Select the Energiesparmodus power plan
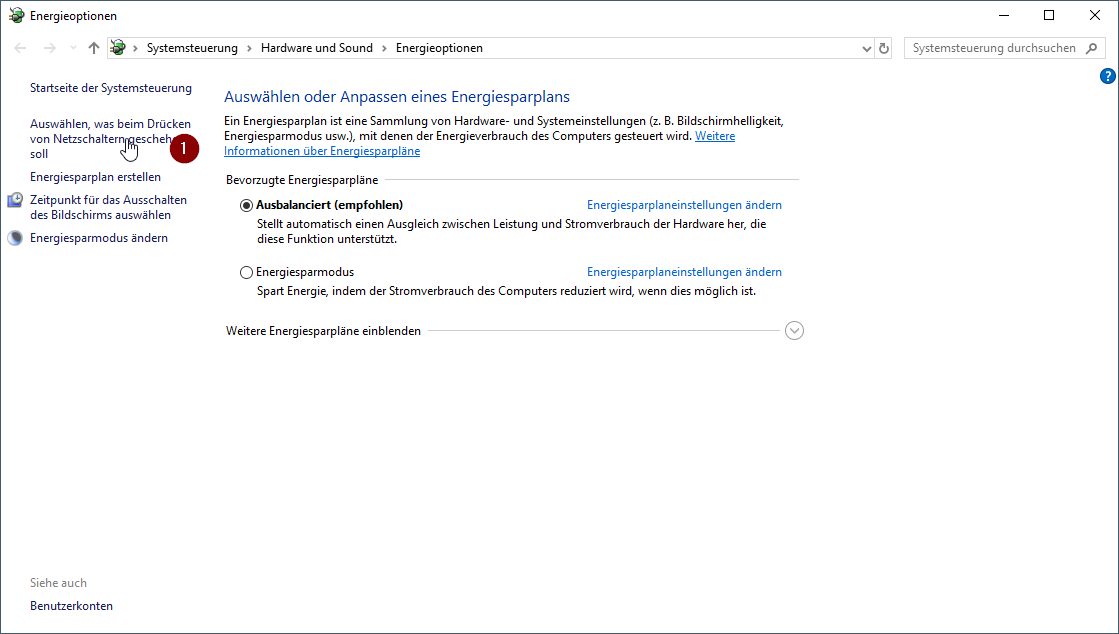The image size is (1119, 634). point(246,272)
